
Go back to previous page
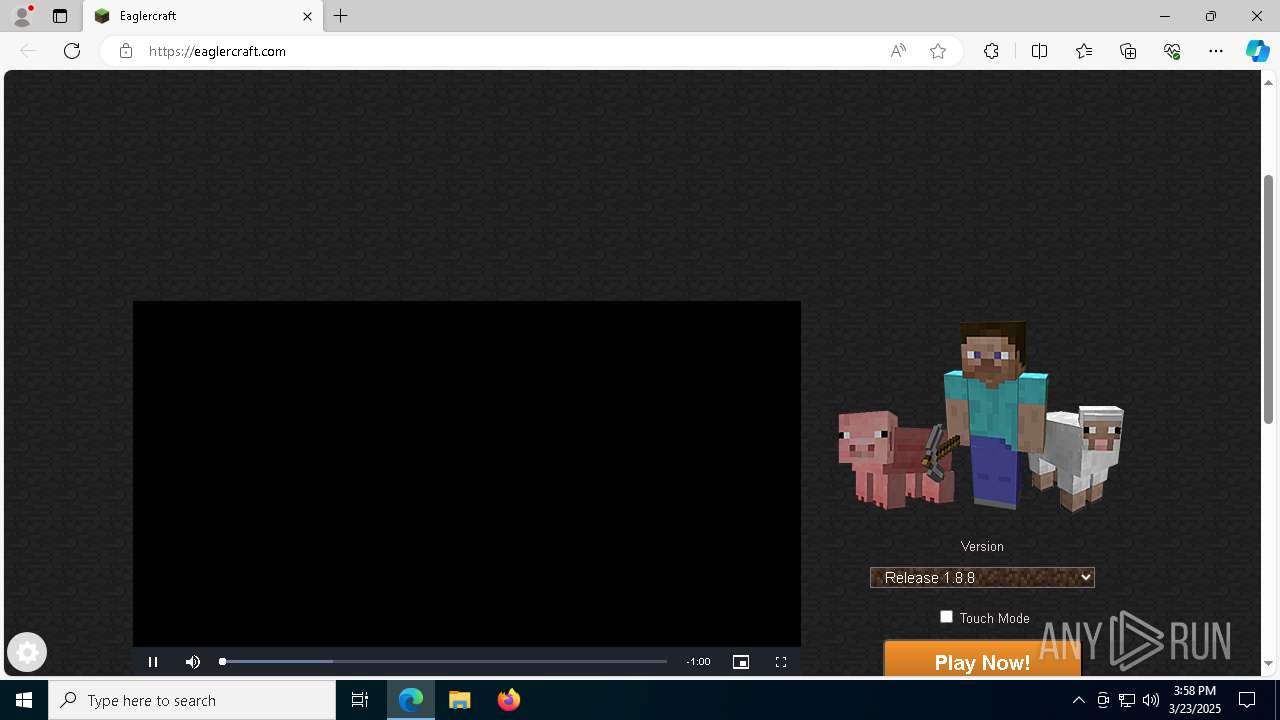point(28,51)
